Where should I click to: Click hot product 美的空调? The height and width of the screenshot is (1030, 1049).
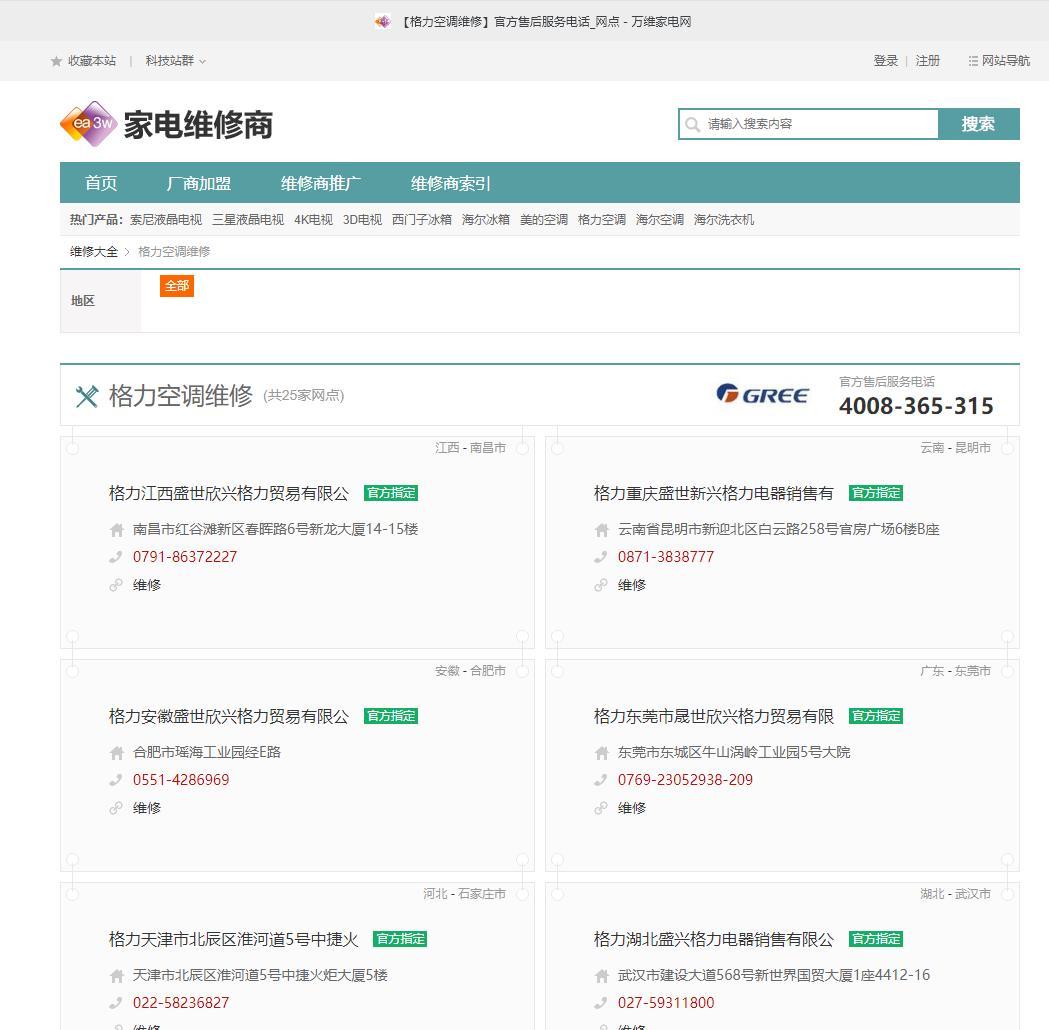click(544, 219)
